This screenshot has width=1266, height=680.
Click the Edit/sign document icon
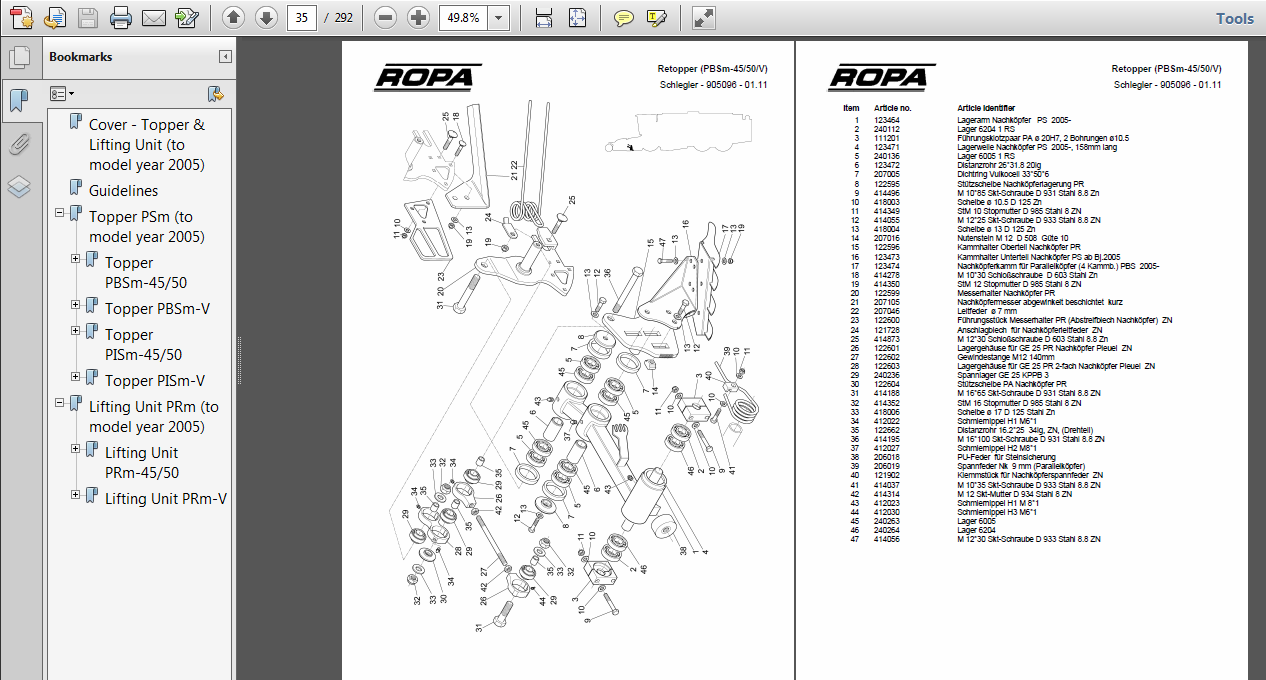point(186,17)
